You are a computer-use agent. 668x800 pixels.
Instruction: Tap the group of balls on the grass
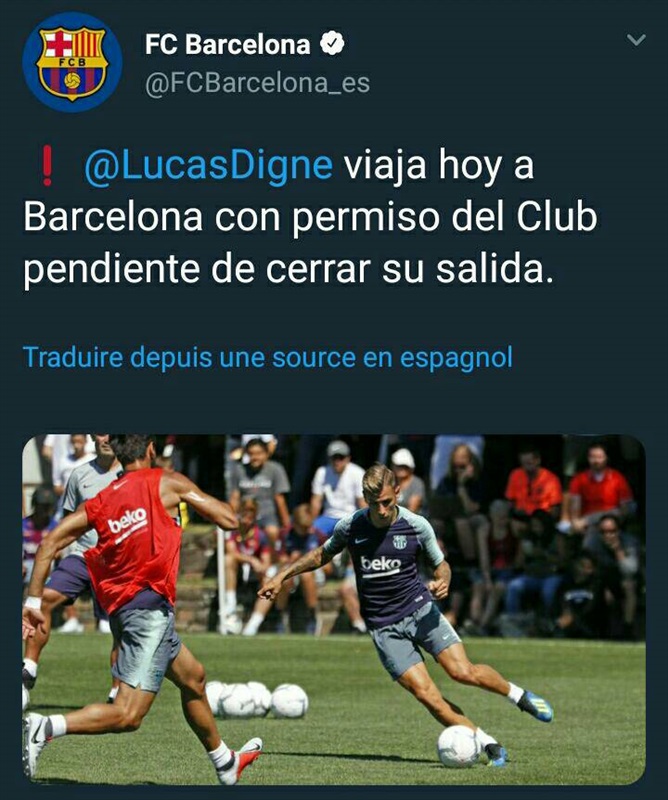click(x=257, y=699)
